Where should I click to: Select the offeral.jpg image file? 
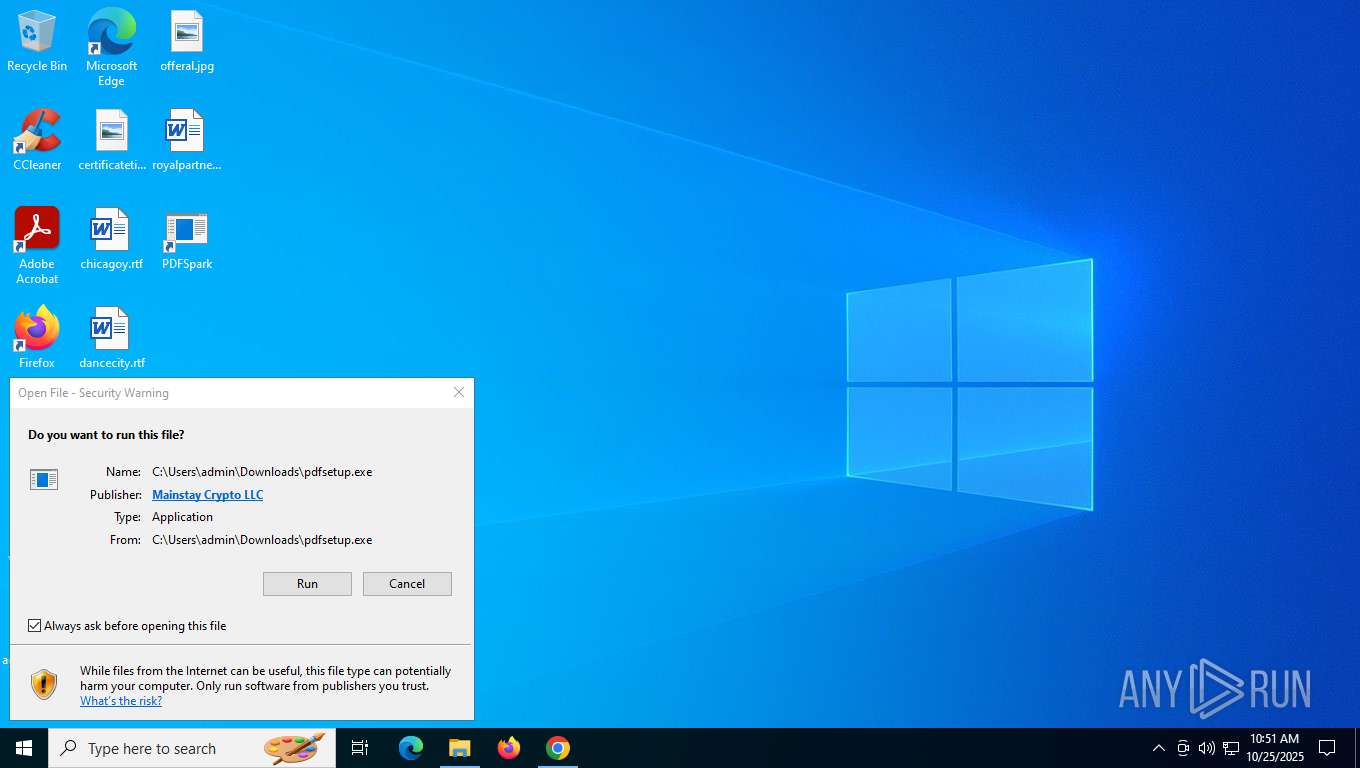(187, 41)
